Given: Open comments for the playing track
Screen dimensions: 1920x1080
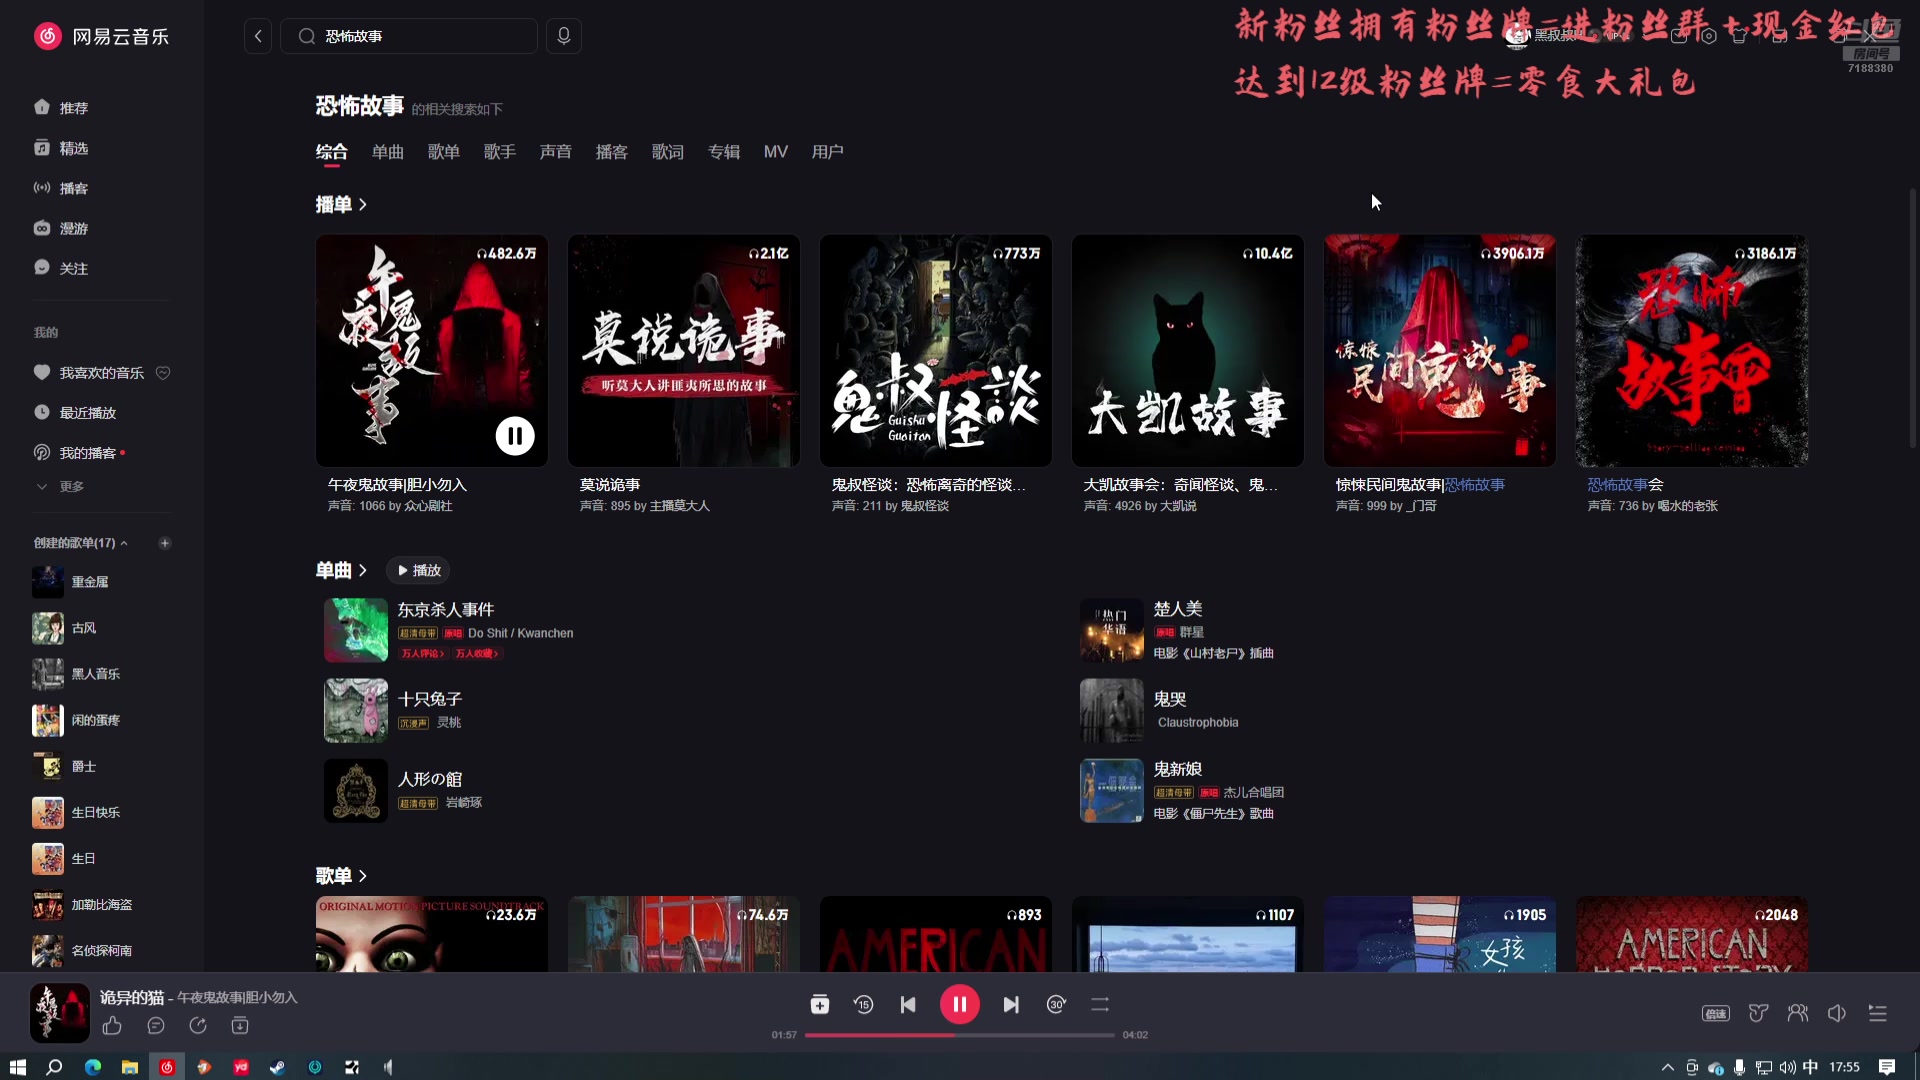Looking at the screenshot, I should click(x=156, y=1026).
